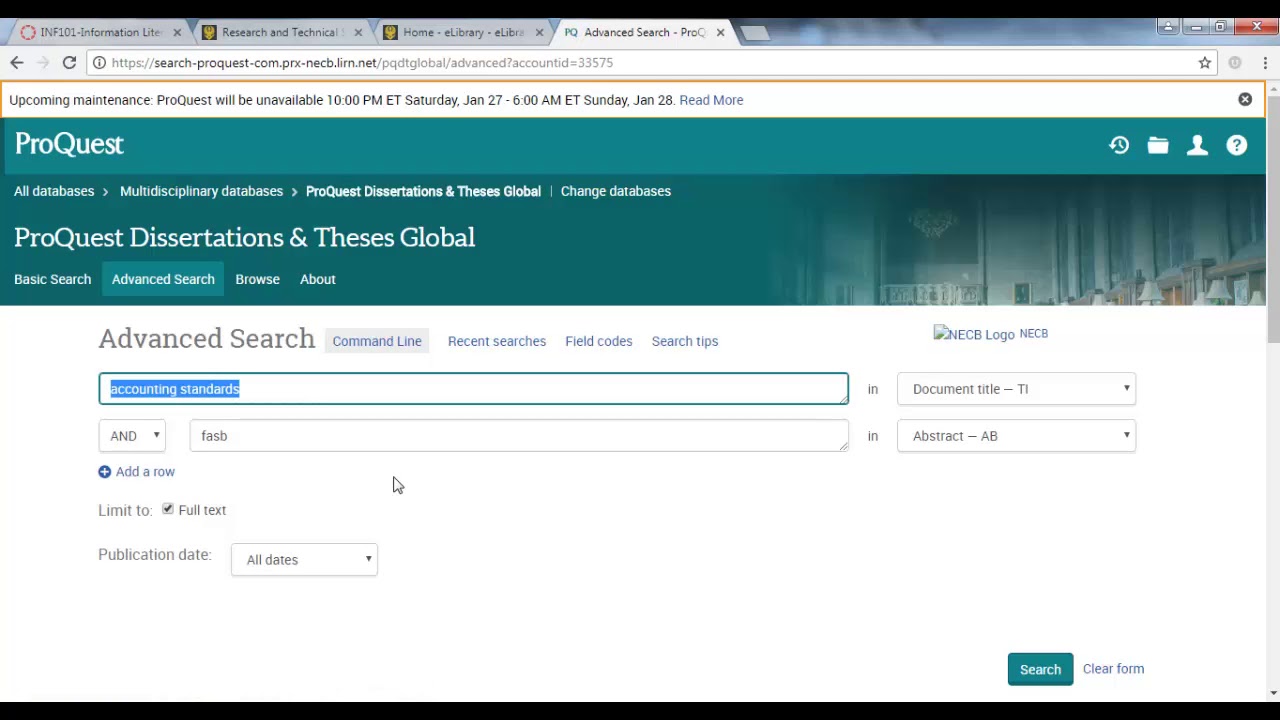Reload the page in the browser
Screen dimensions: 1280x720
[x=69, y=62]
